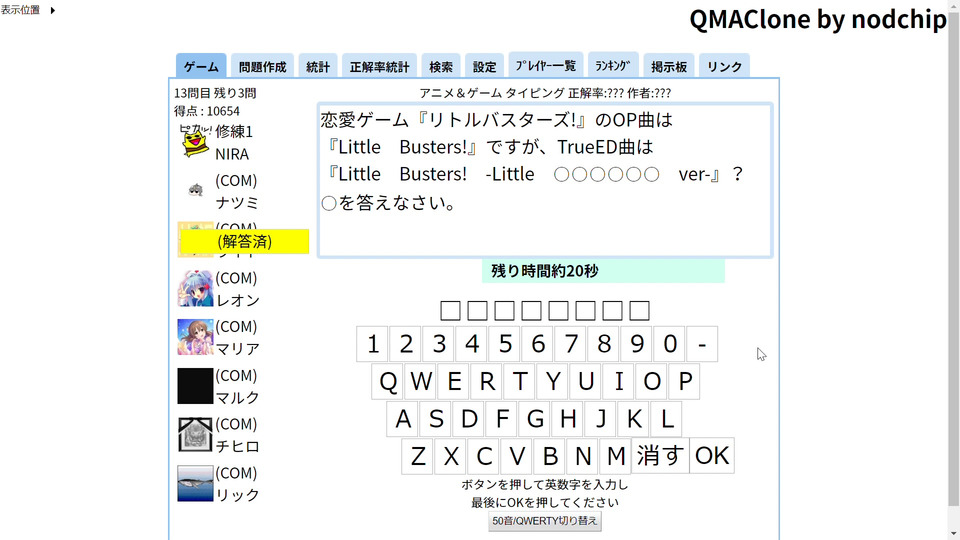Tap the X key
The image size is (960, 540).
451,456
